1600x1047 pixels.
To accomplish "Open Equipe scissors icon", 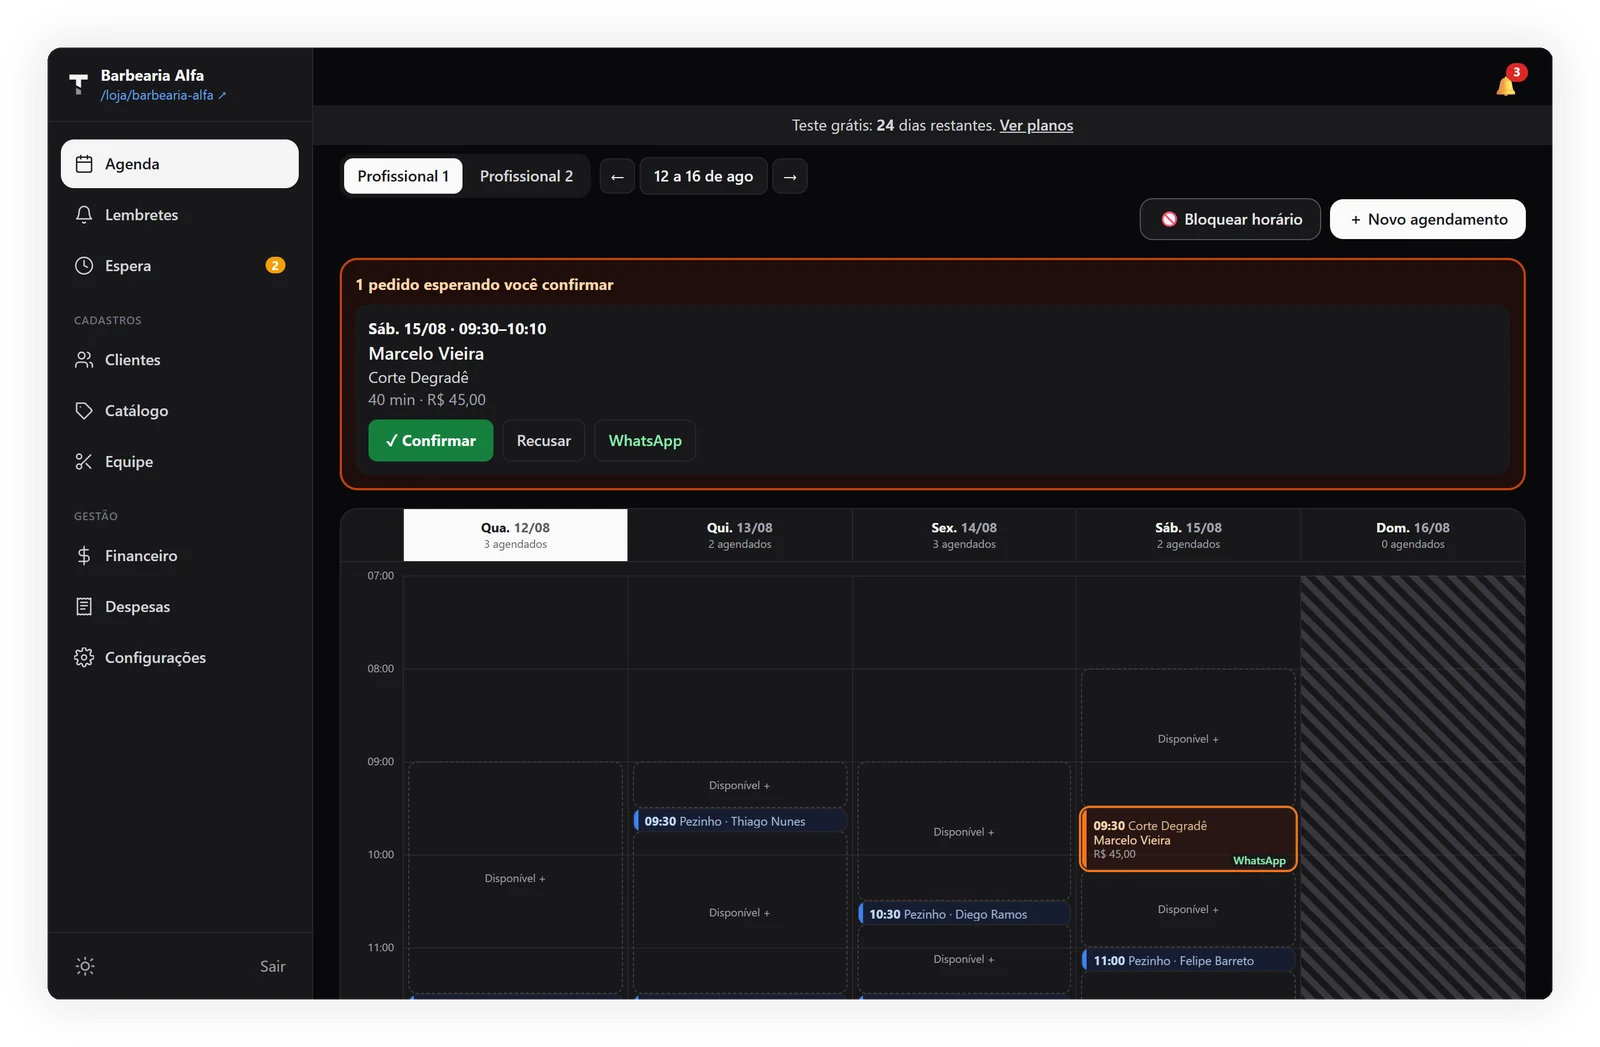I will point(84,461).
